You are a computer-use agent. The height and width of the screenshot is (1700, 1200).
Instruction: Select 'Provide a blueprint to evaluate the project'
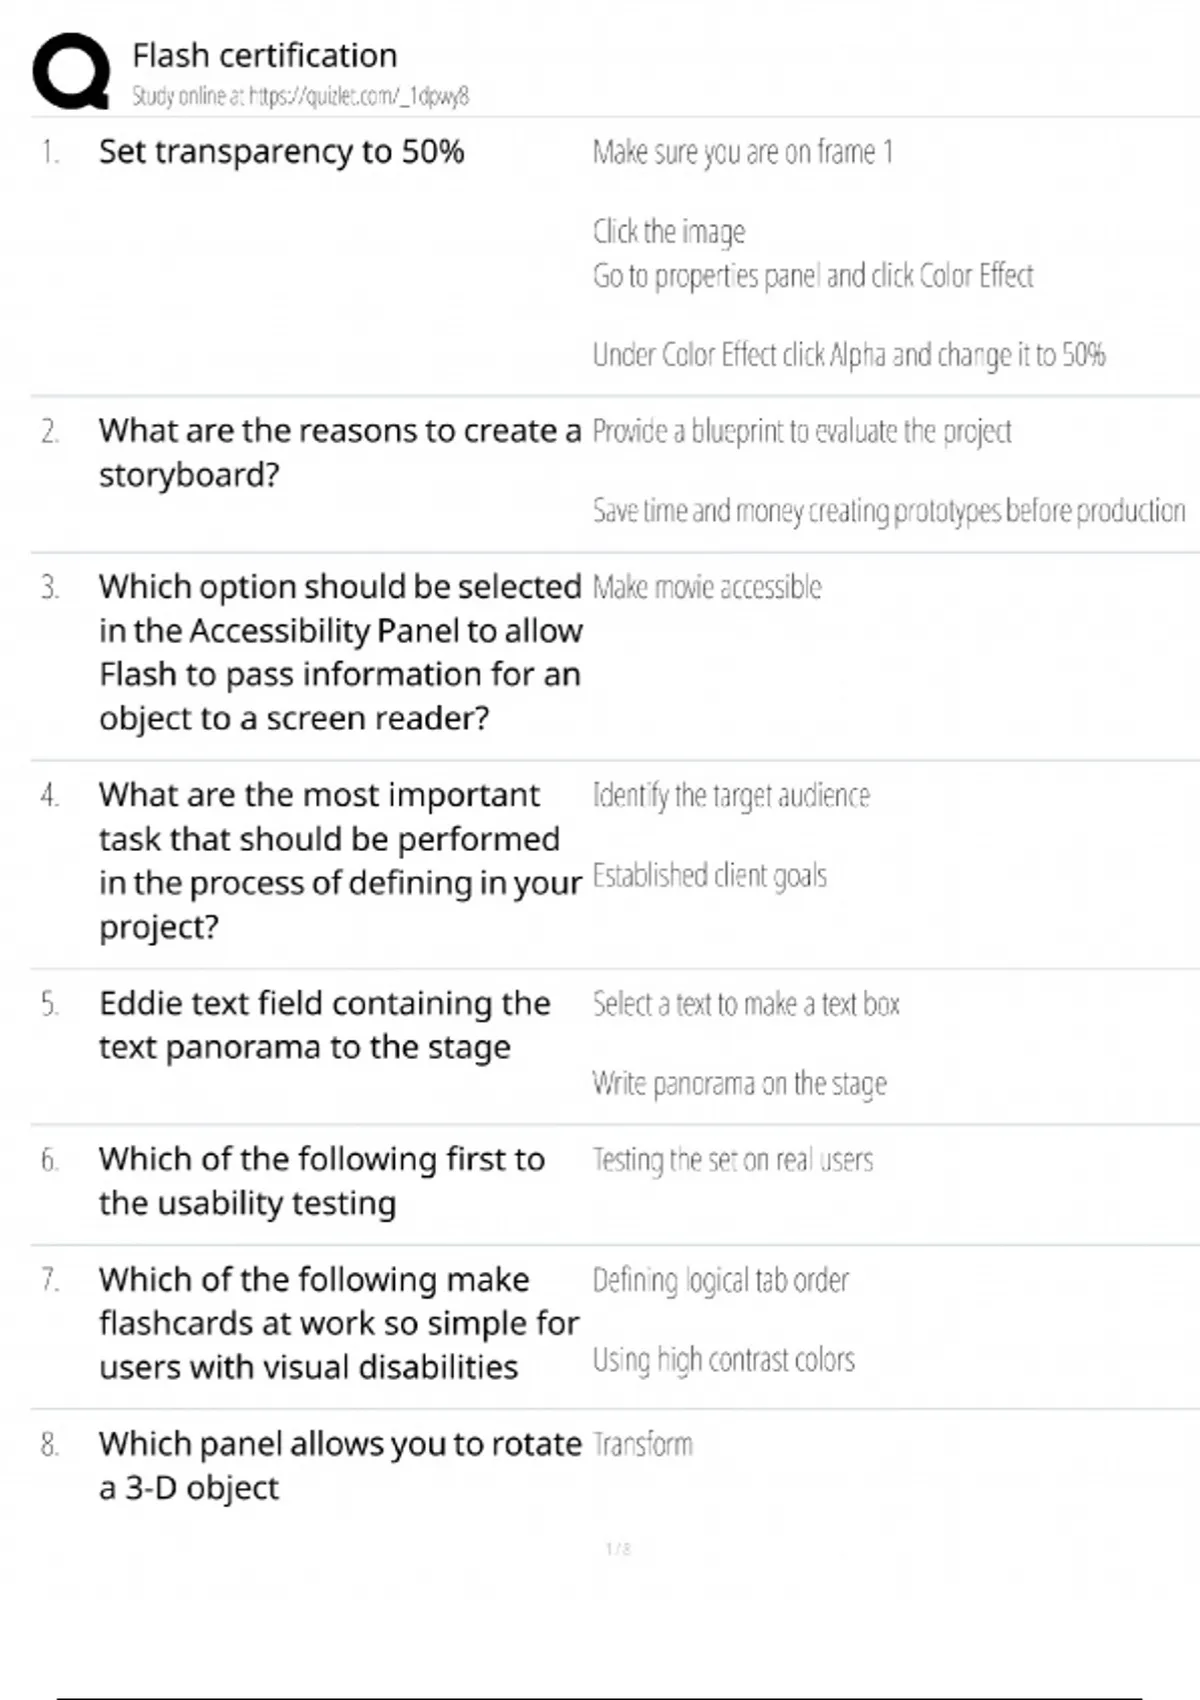(801, 432)
